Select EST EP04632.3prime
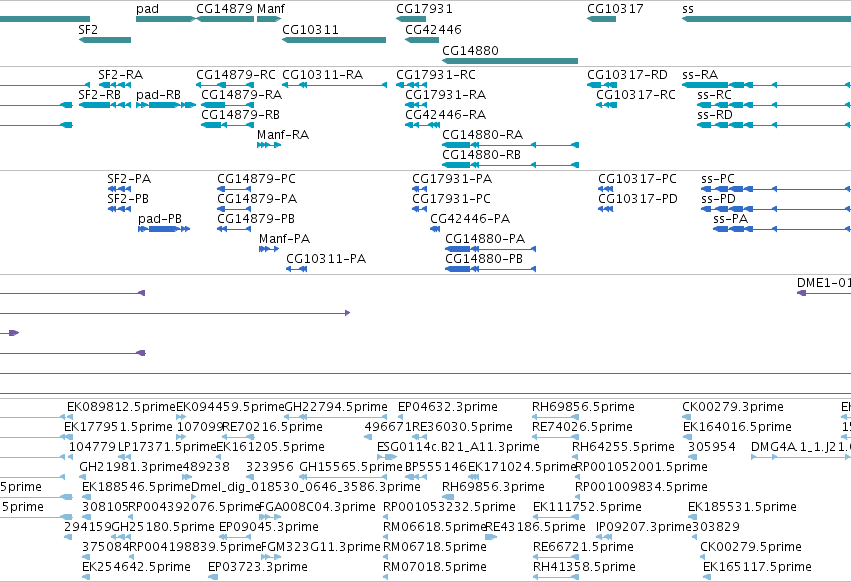This screenshot has width=851, height=582. (x=401, y=417)
